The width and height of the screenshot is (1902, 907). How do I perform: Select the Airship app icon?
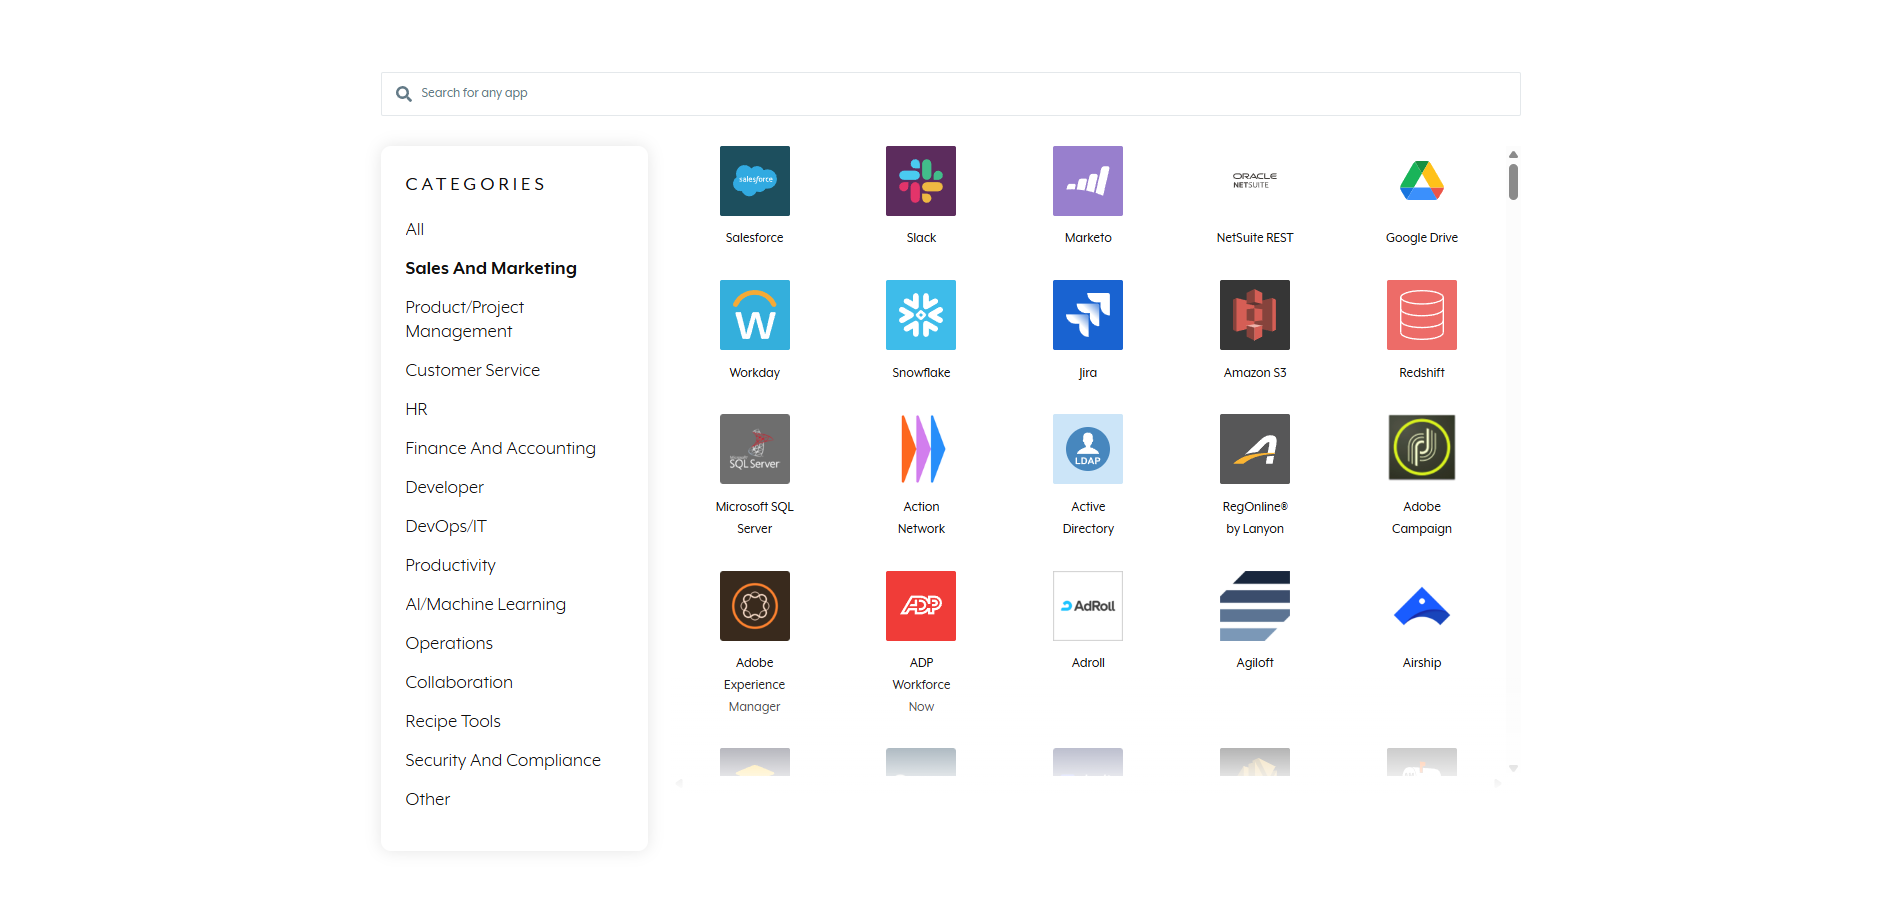point(1421,606)
